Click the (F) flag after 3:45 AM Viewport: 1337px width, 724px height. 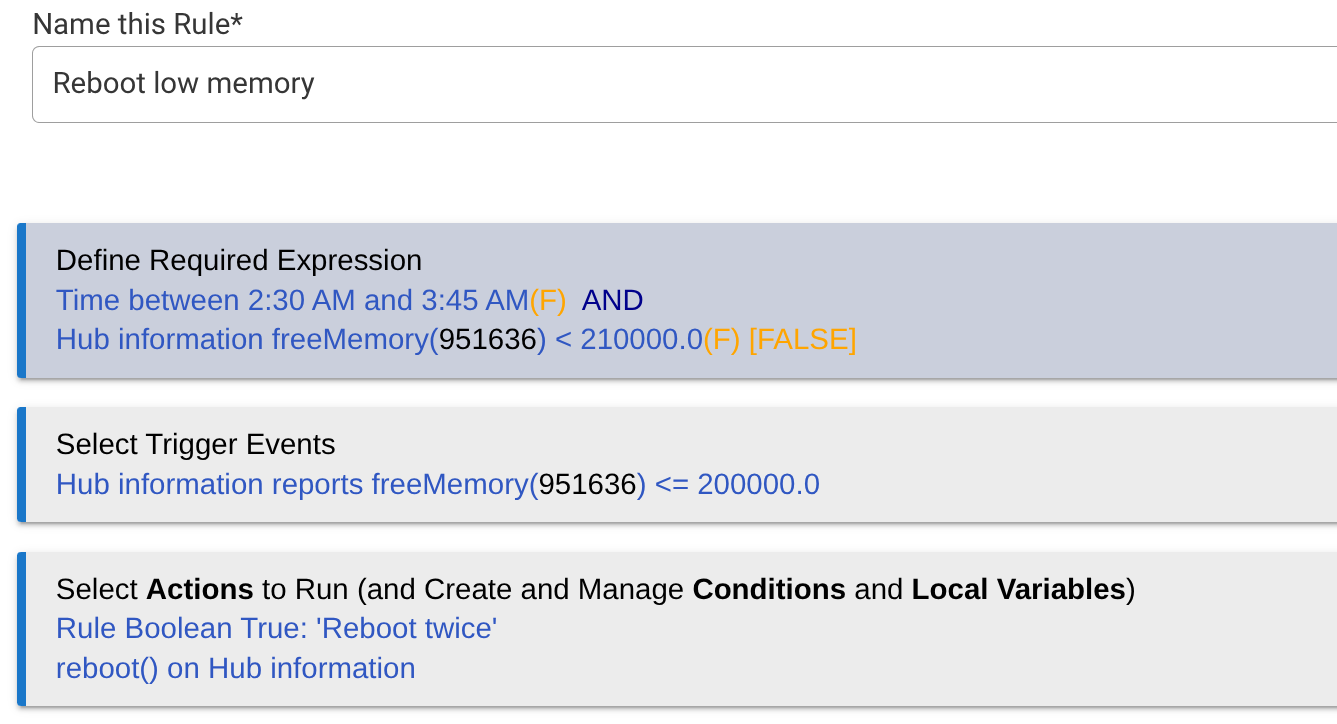pyautogui.click(x=548, y=300)
